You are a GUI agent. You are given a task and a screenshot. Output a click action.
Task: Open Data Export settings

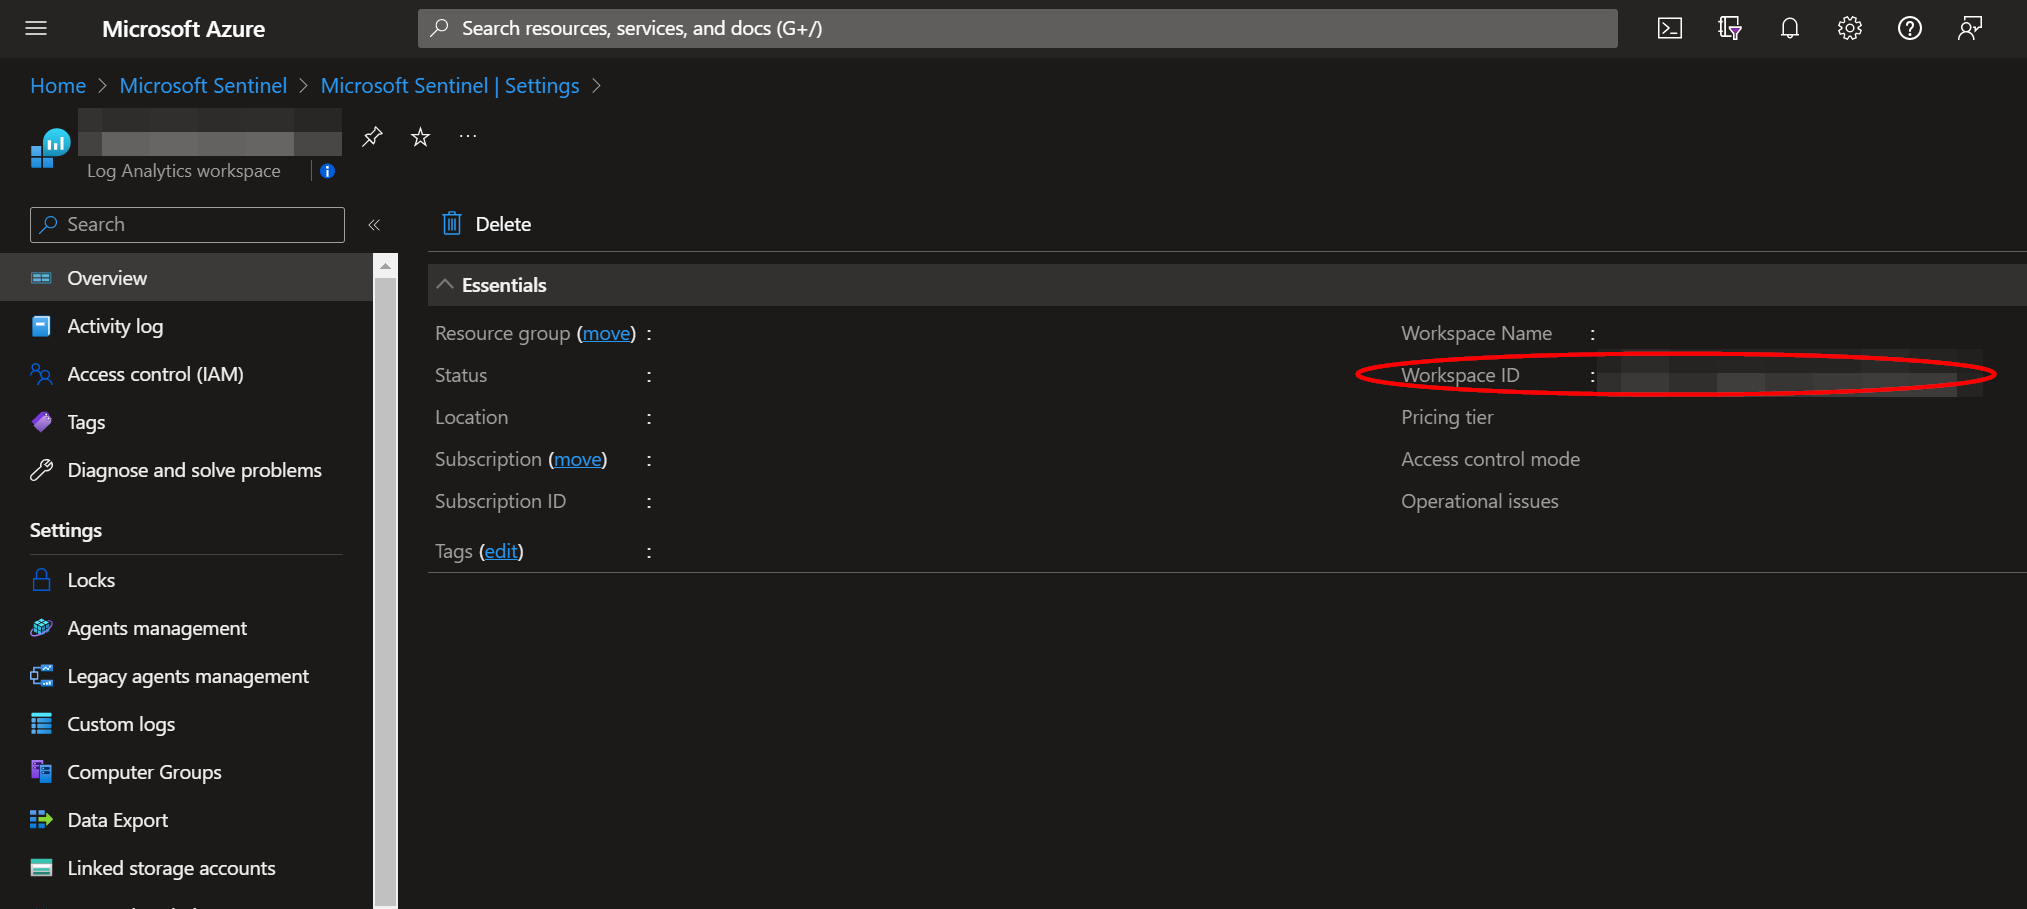(186, 820)
